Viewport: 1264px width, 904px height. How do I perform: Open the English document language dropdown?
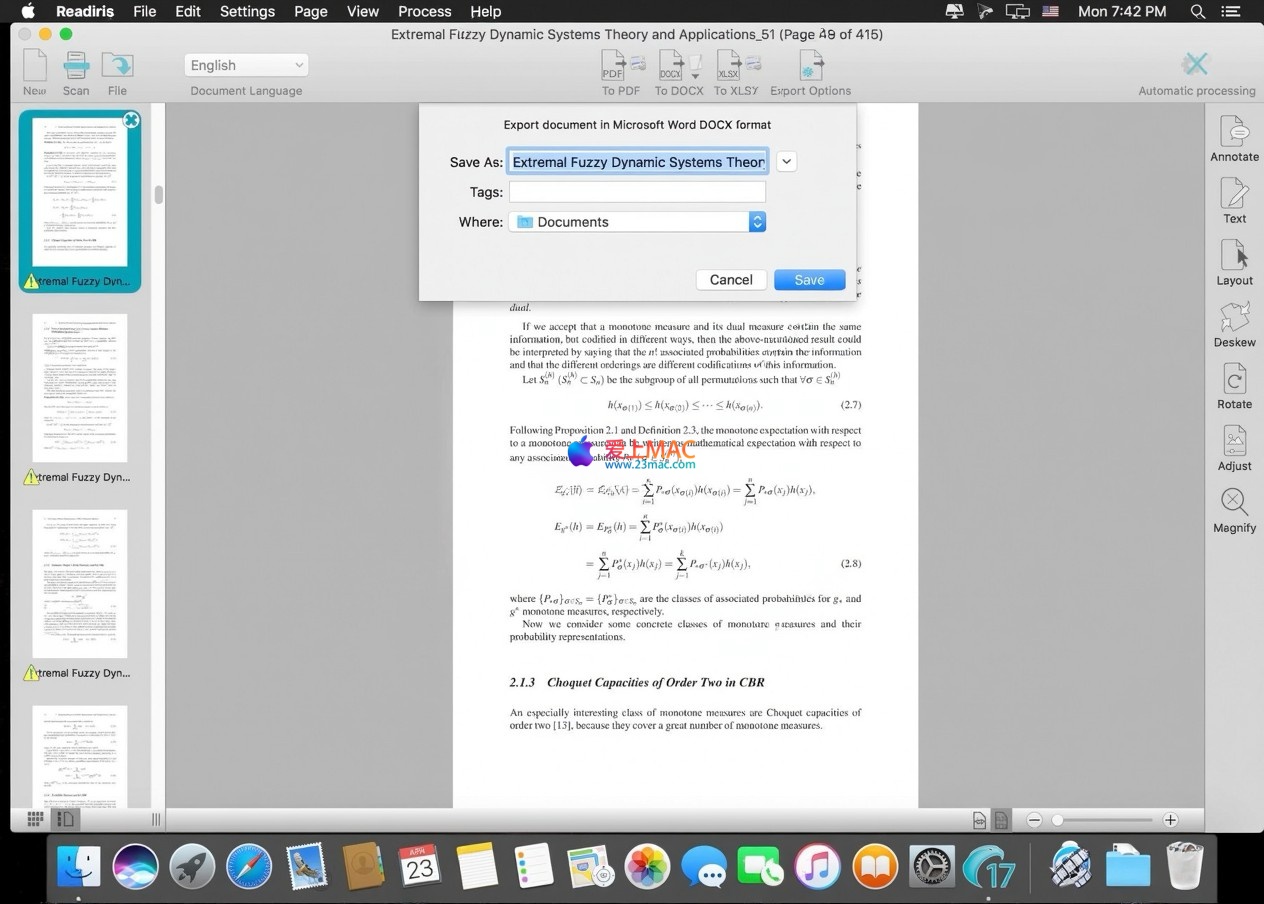coord(246,65)
